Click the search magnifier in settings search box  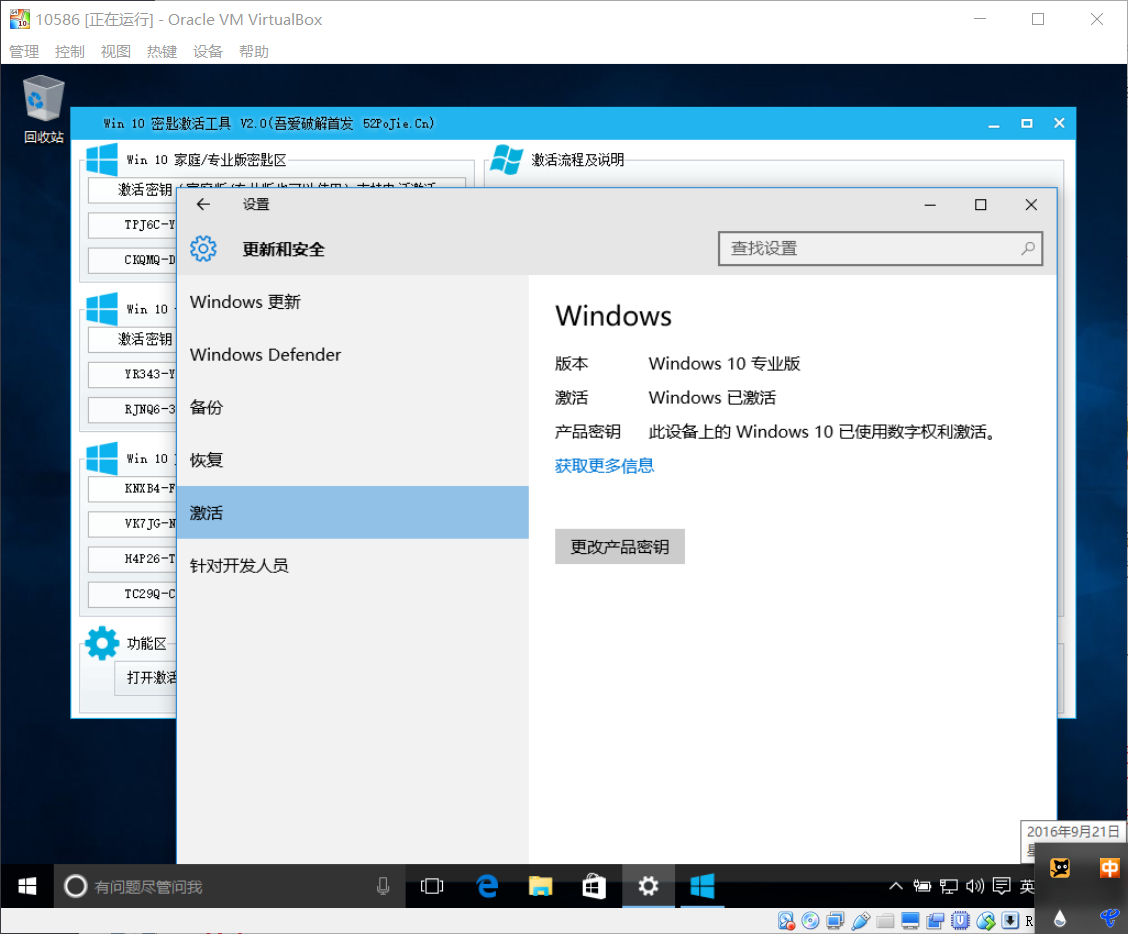tap(1028, 248)
